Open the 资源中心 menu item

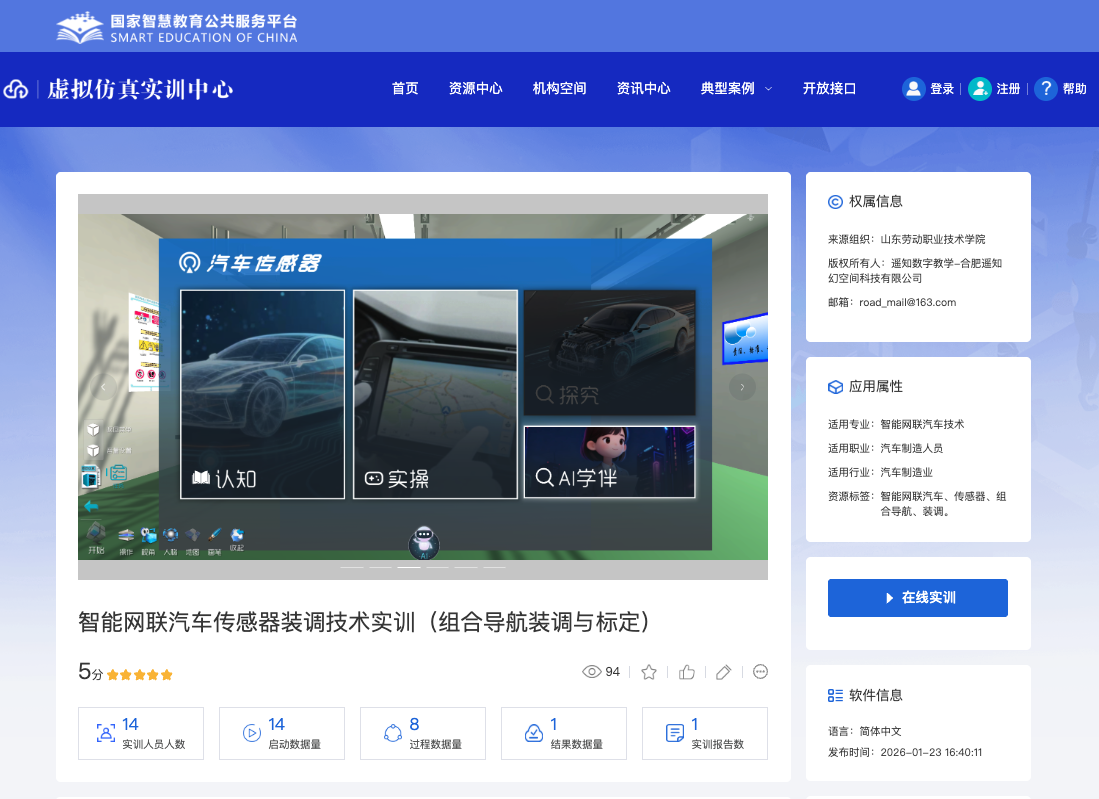475,89
